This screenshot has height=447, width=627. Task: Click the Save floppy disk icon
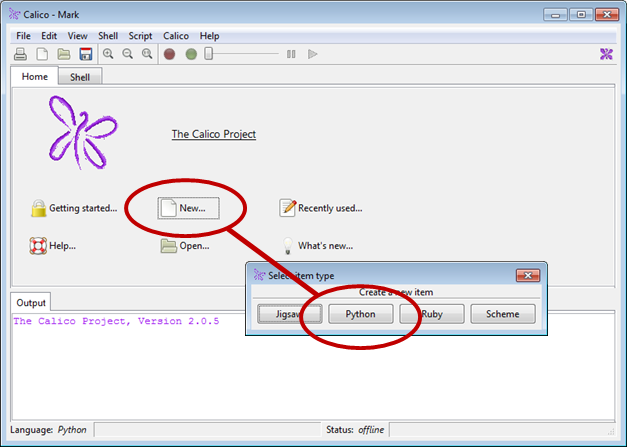coord(86,54)
